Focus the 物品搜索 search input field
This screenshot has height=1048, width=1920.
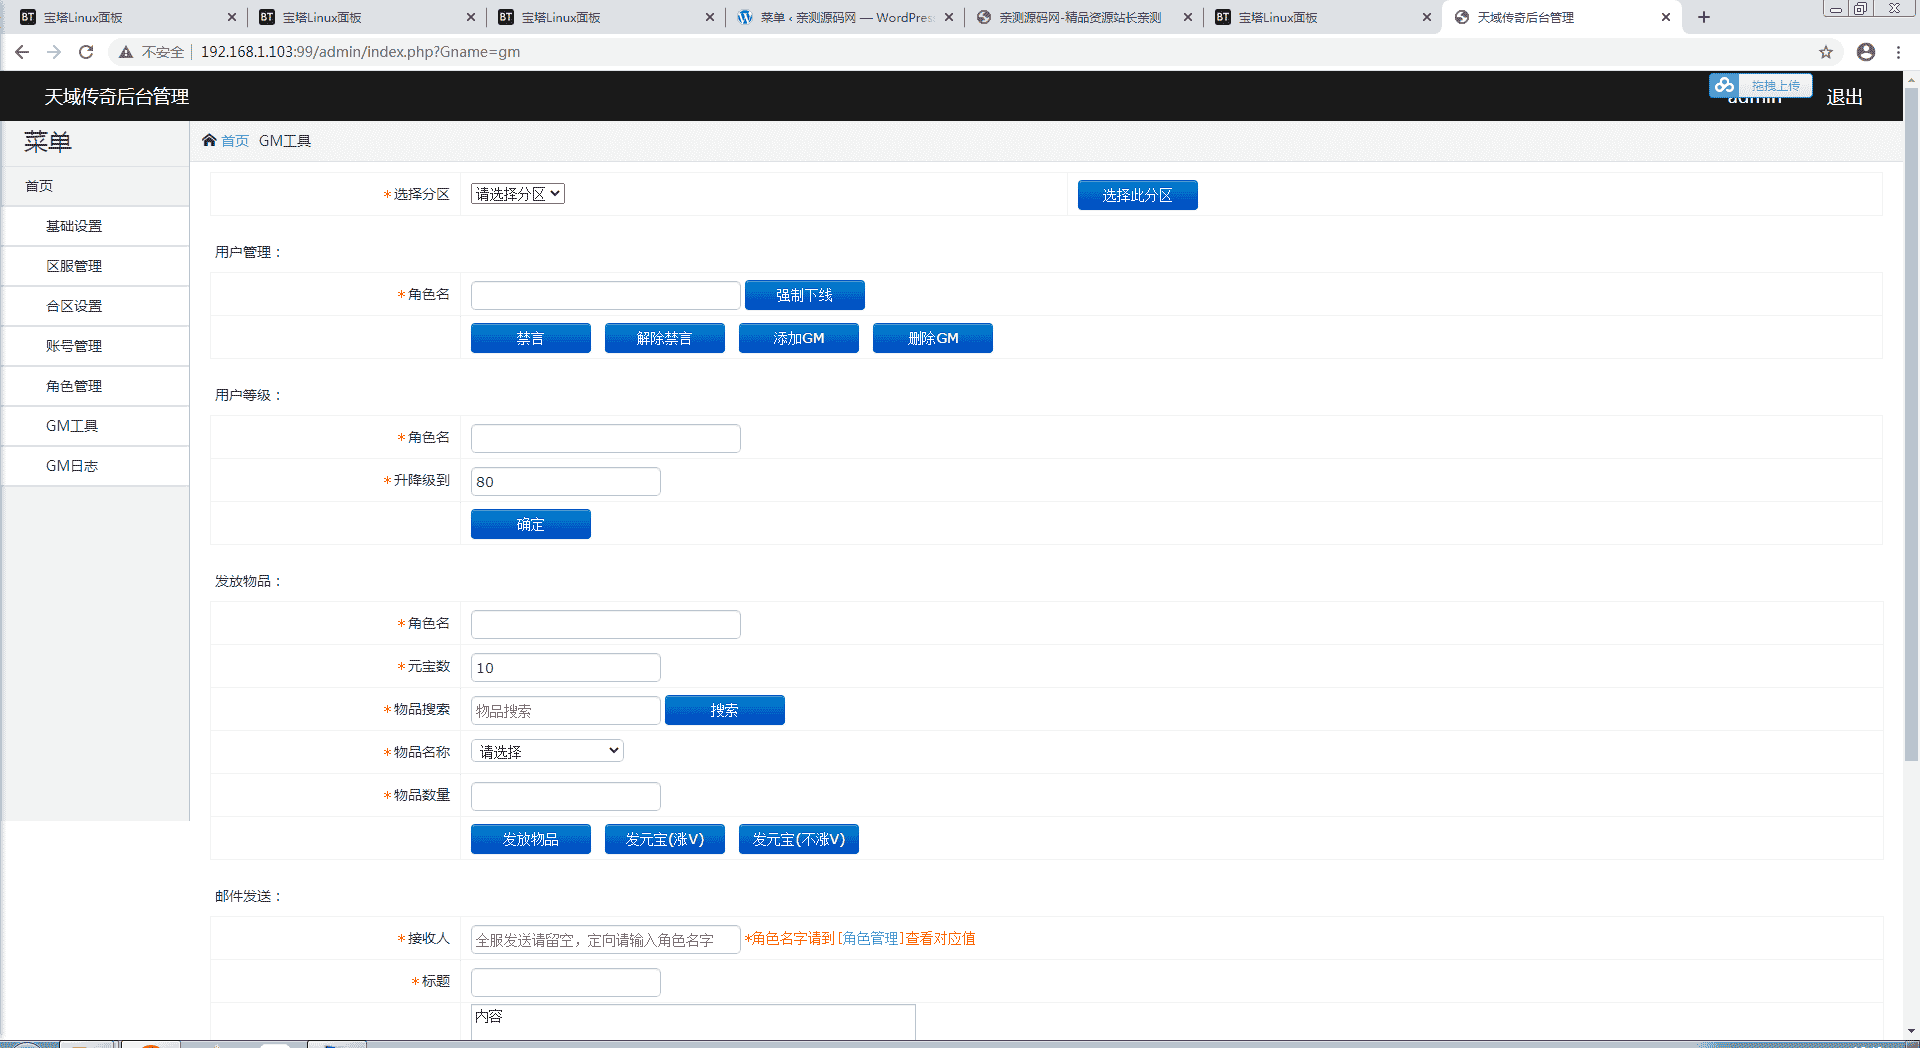pyautogui.click(x=565, y=710)
